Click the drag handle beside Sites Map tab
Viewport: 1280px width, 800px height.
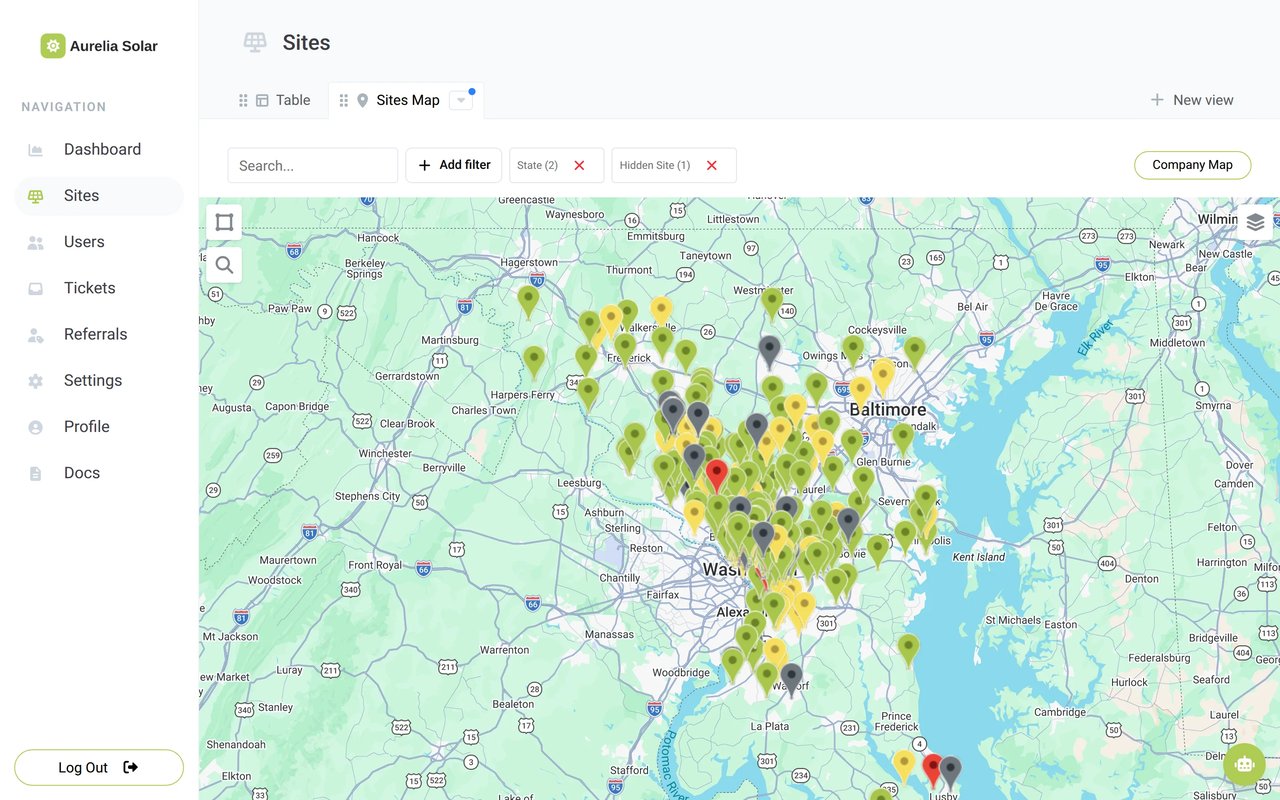[344, 100]
